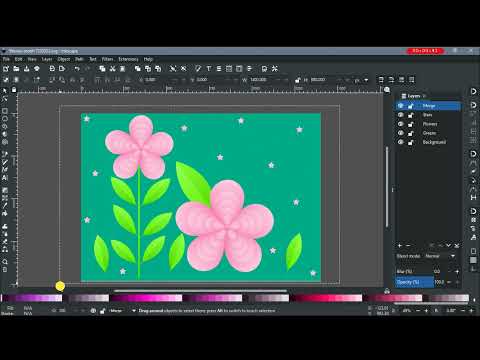Click the Open file folder icon
This screenshot has height=360, width=480.
[16, 69]
